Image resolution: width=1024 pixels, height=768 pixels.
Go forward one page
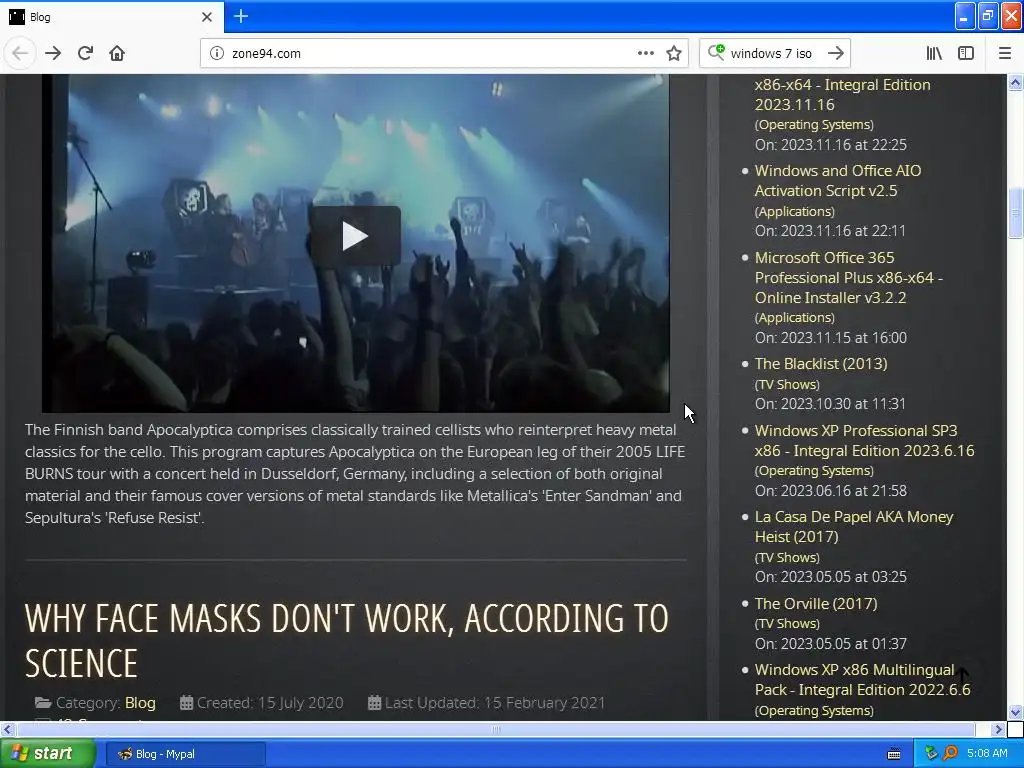(53, 53)
